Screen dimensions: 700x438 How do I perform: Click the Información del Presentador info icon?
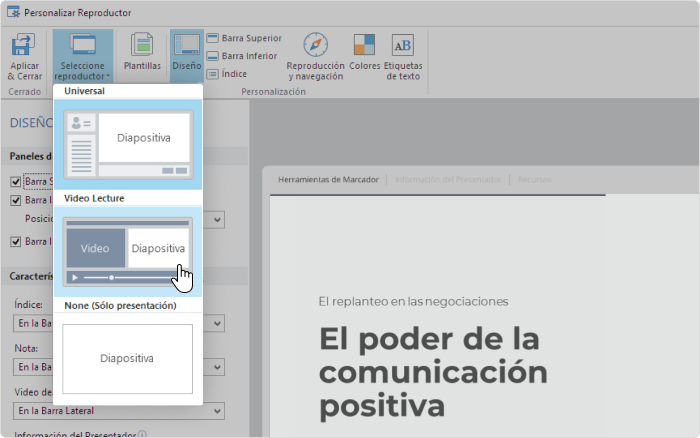(142, 434)
